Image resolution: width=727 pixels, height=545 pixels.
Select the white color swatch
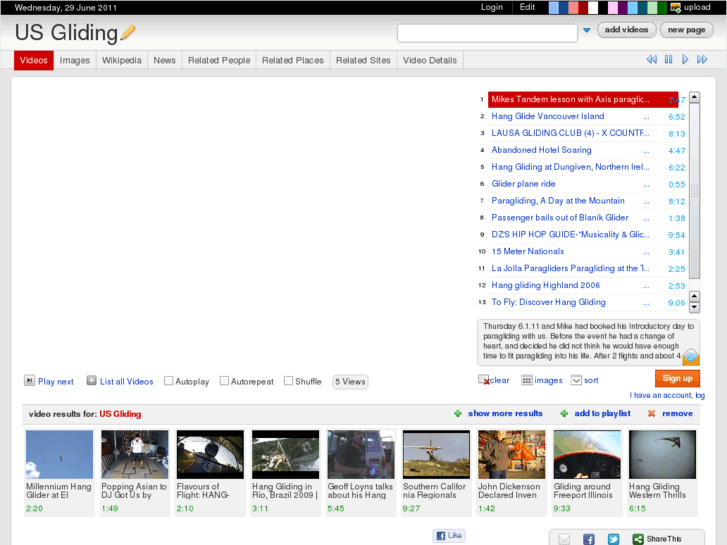[x=593, y=7]
